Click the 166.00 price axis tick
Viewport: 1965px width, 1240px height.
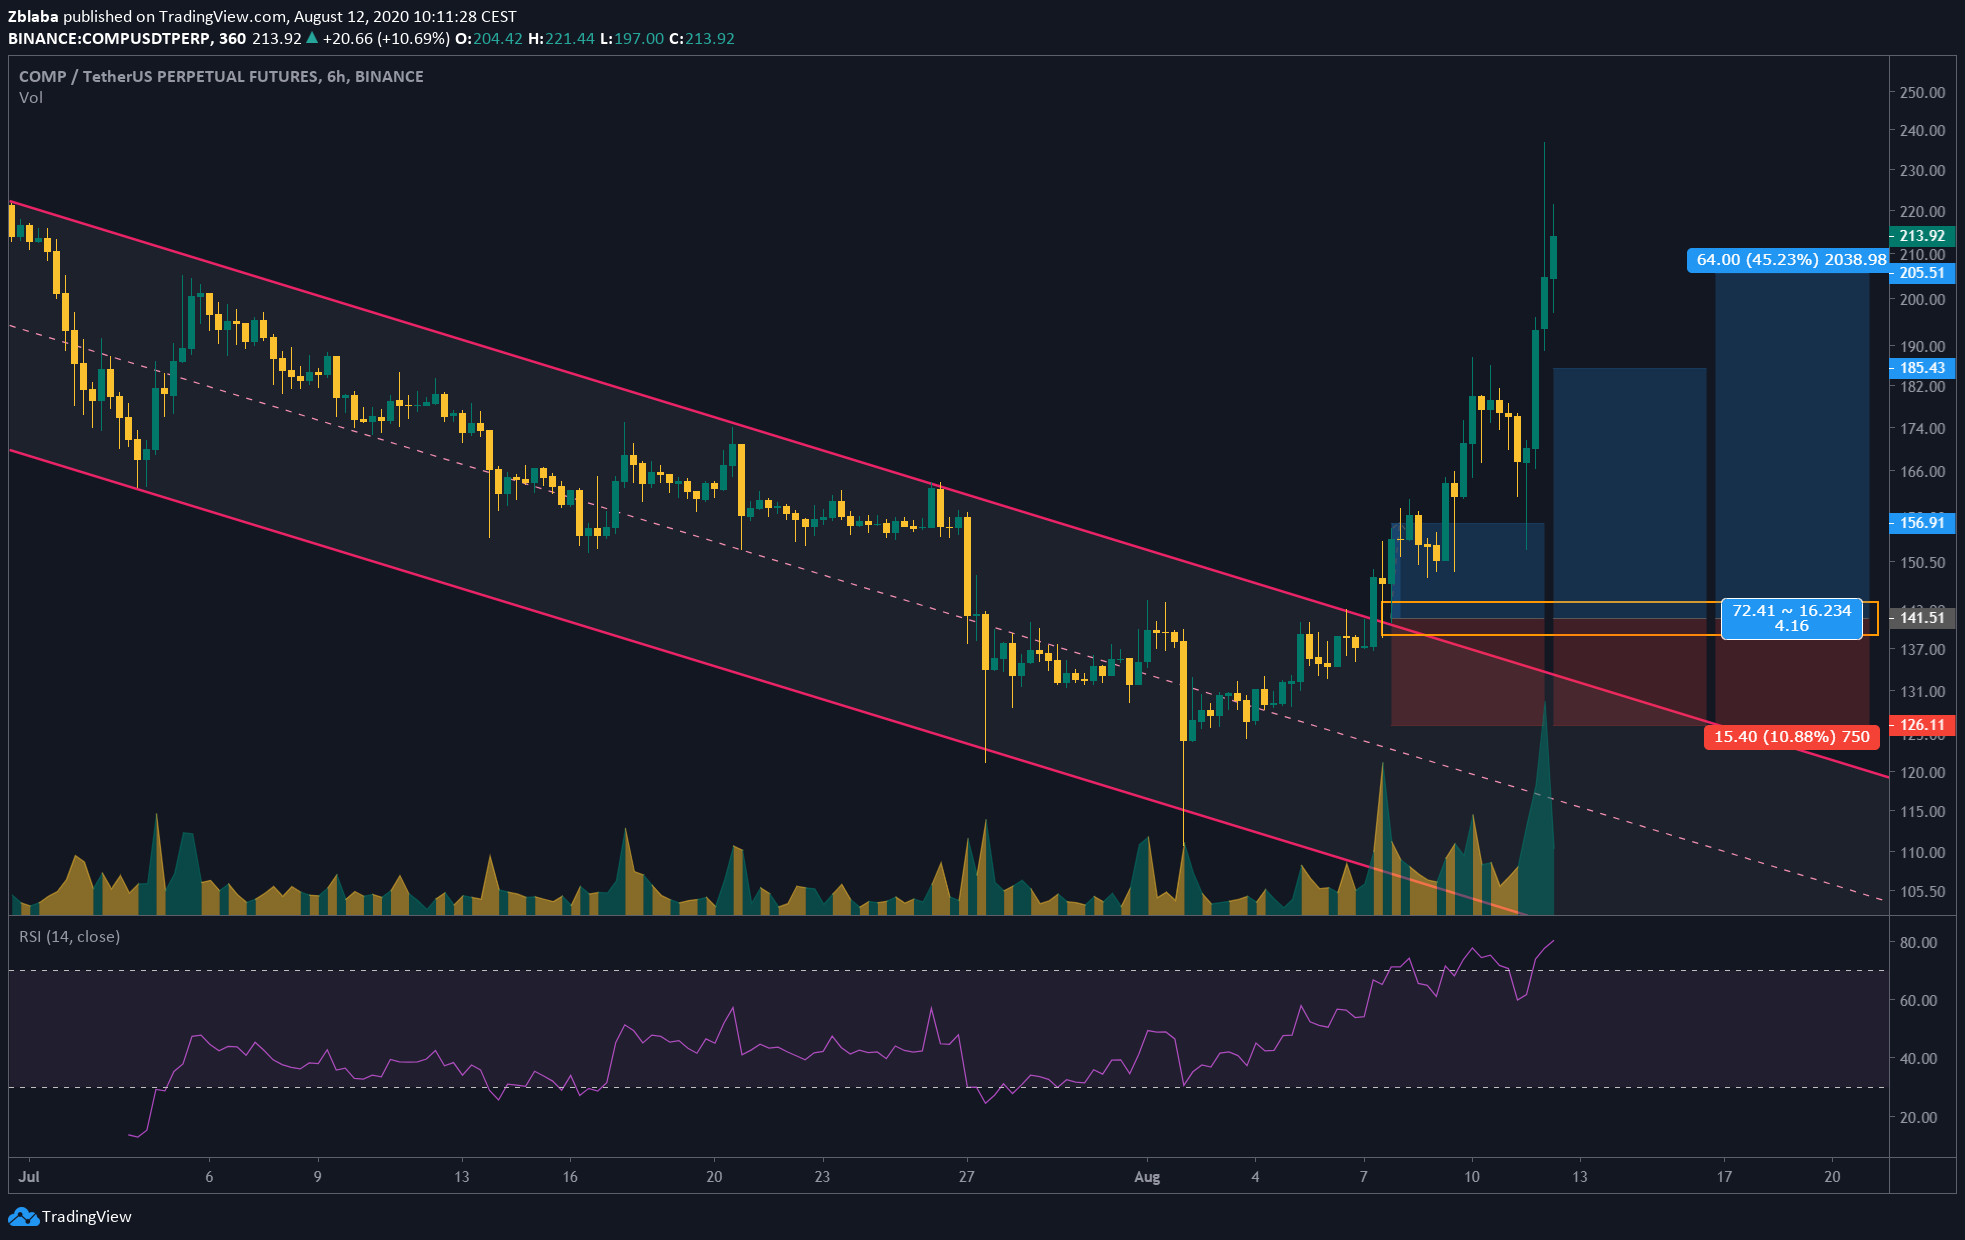click(1922, 471)
